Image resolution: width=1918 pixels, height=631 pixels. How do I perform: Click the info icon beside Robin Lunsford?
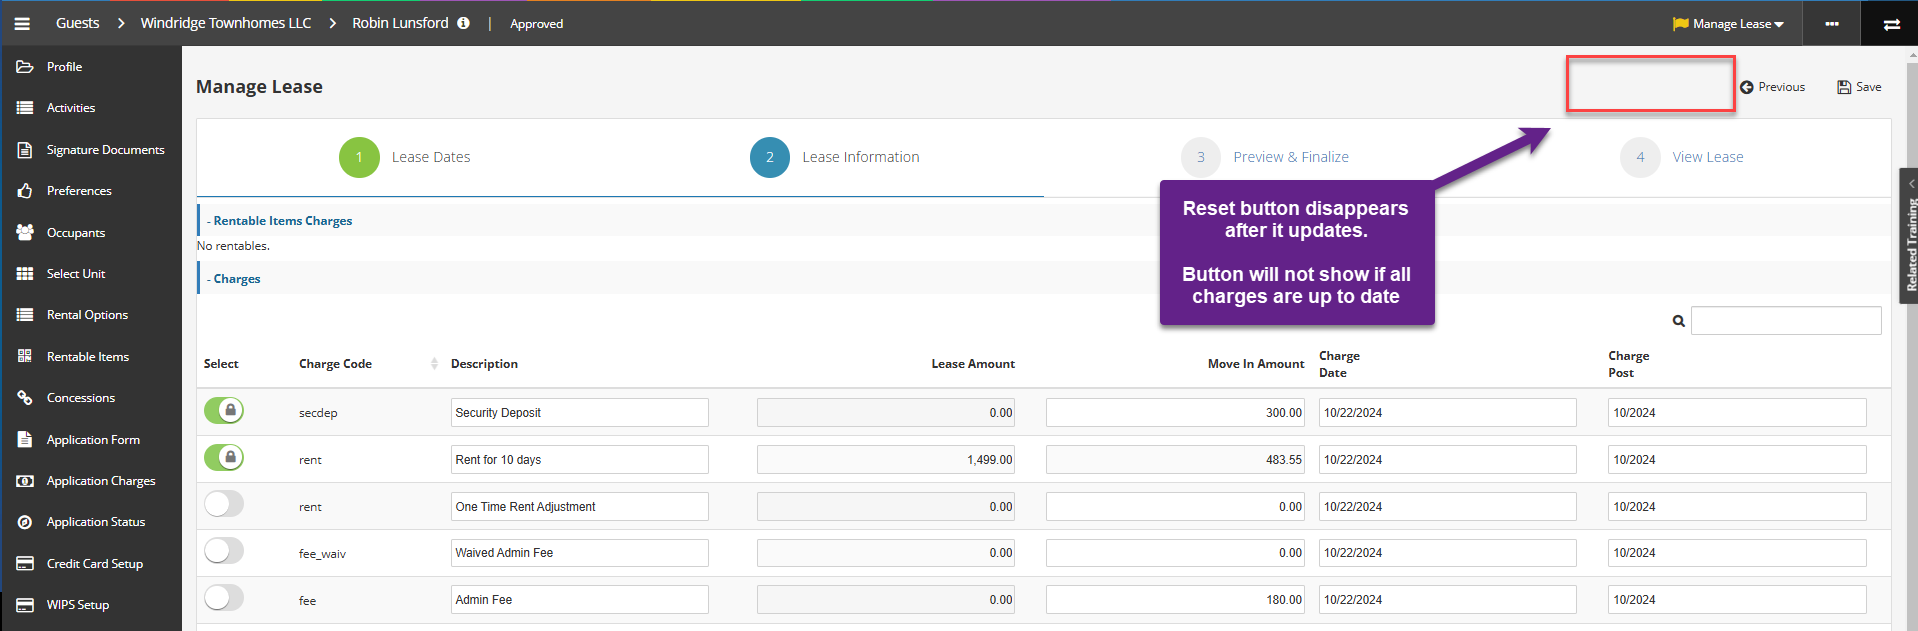463,23
